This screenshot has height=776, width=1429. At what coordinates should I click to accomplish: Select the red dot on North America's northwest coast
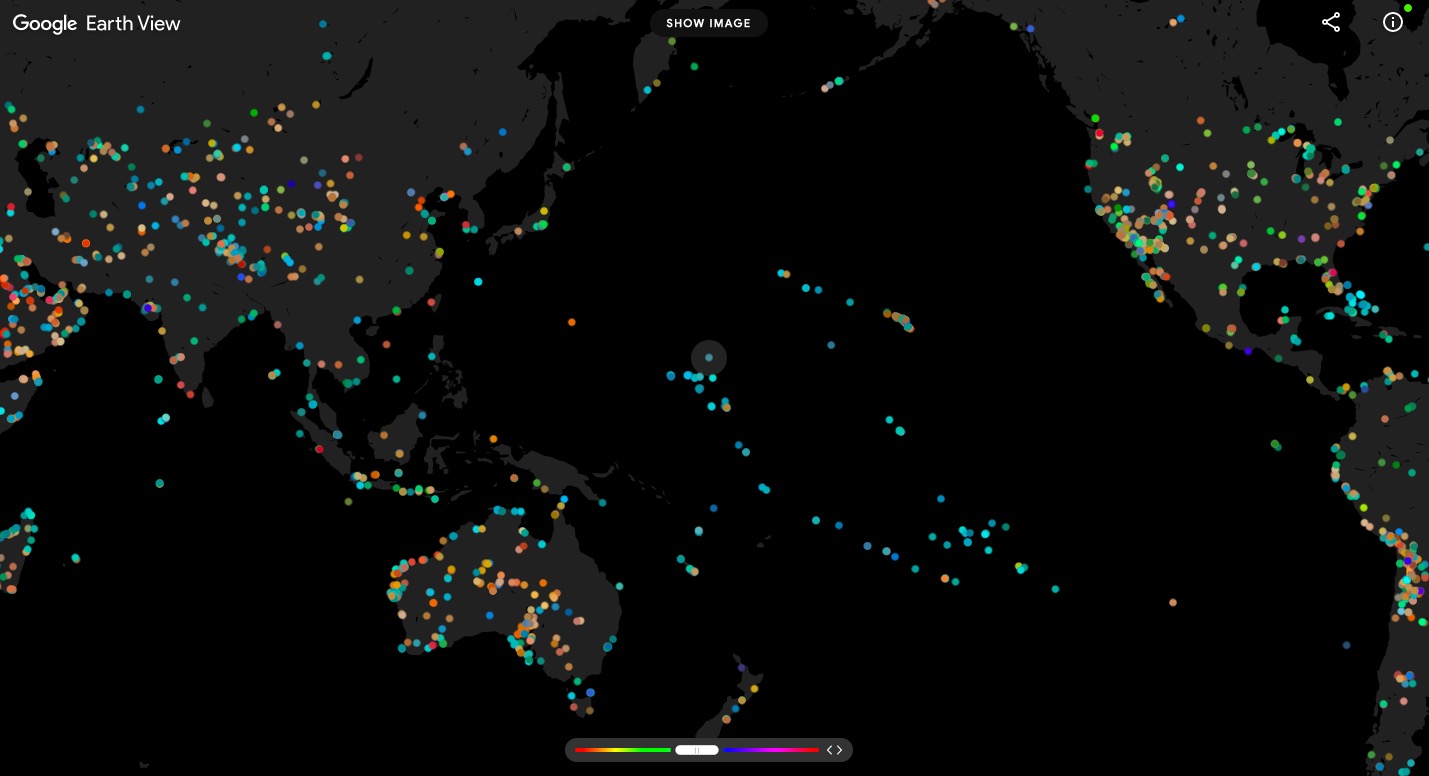point(1099,134)
